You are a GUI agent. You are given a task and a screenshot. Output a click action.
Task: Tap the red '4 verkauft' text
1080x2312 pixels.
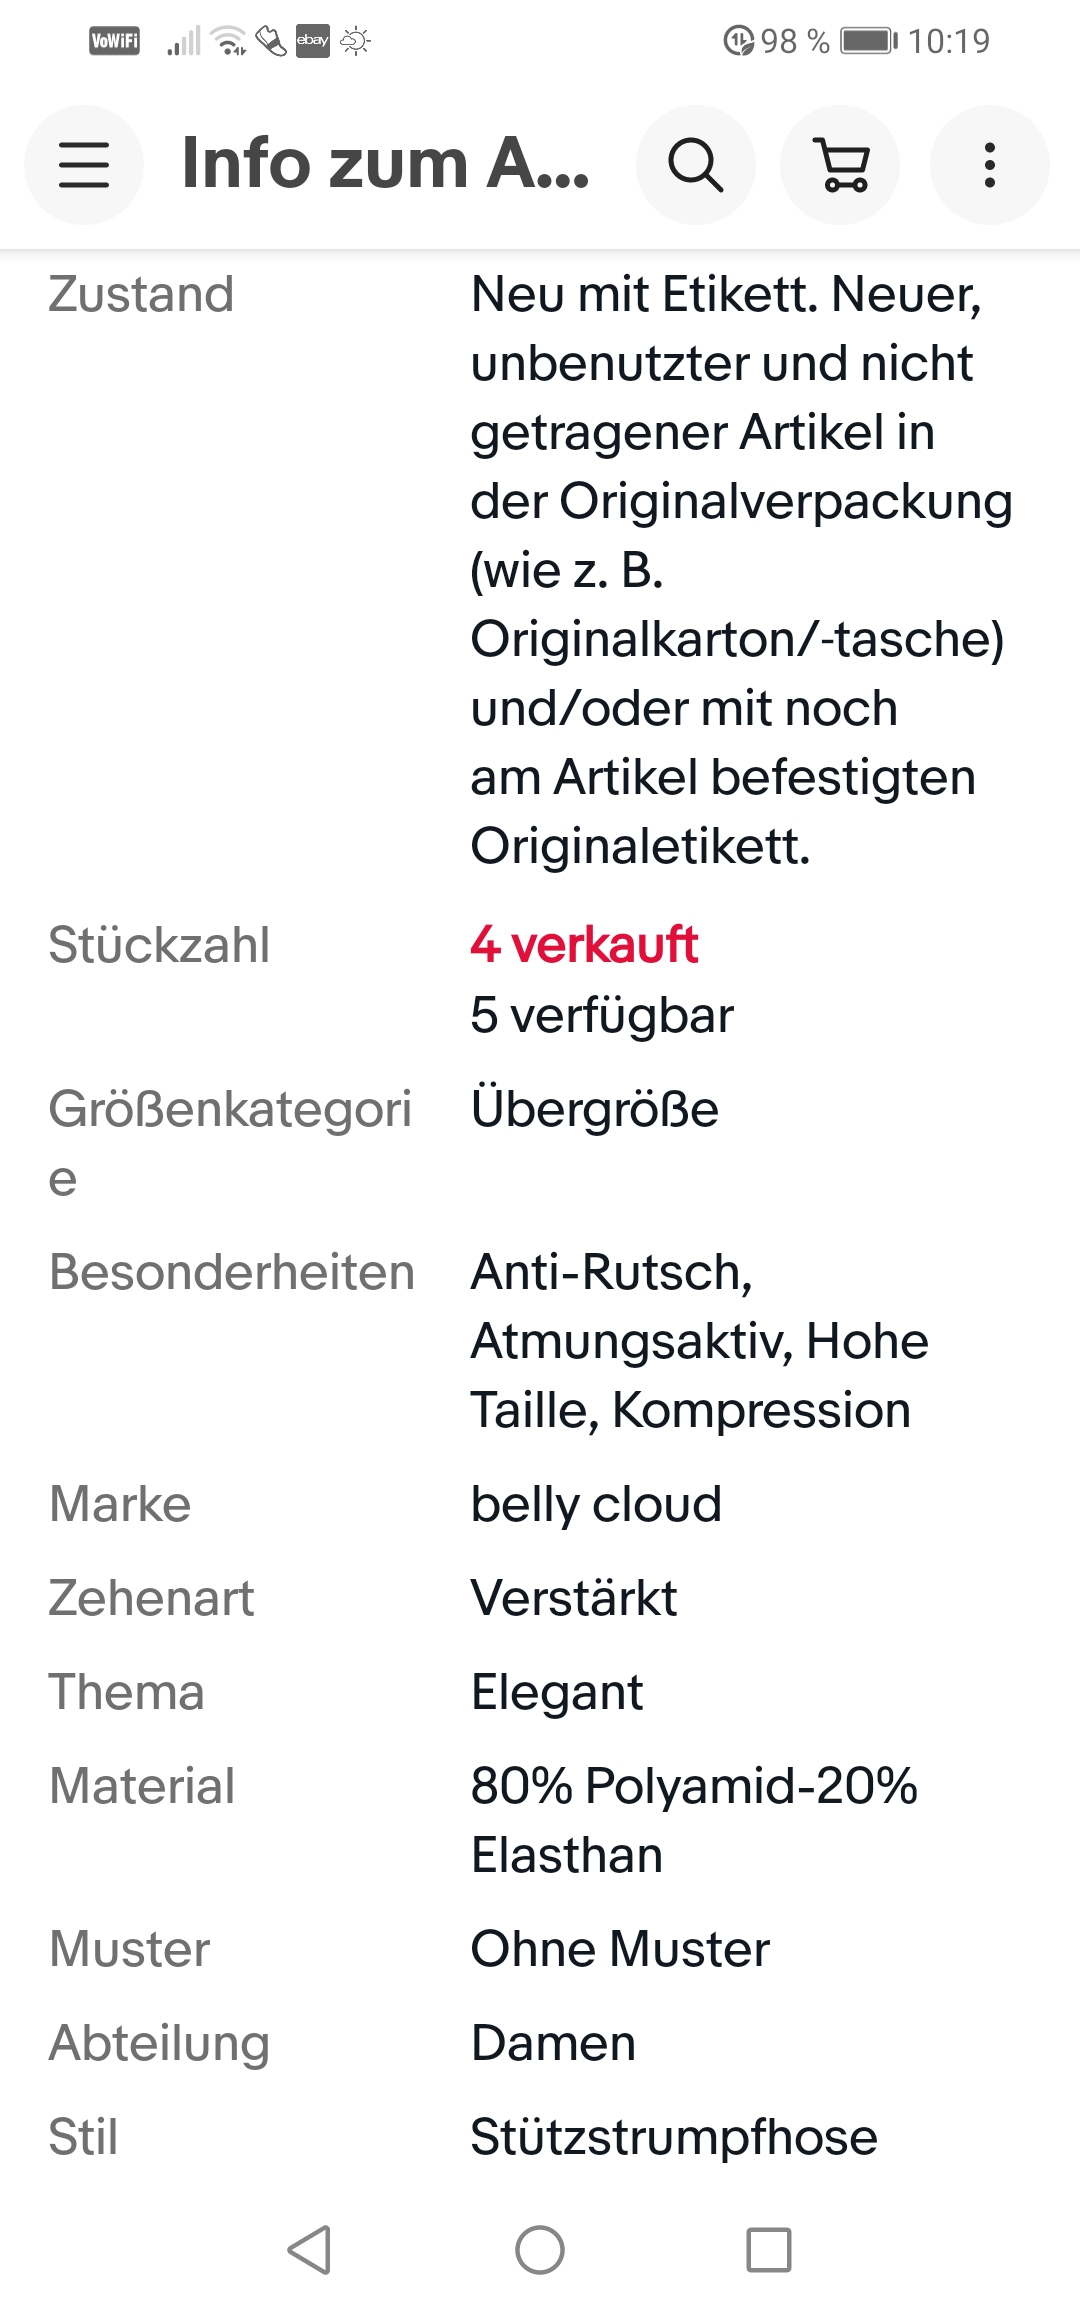point(584,945)
